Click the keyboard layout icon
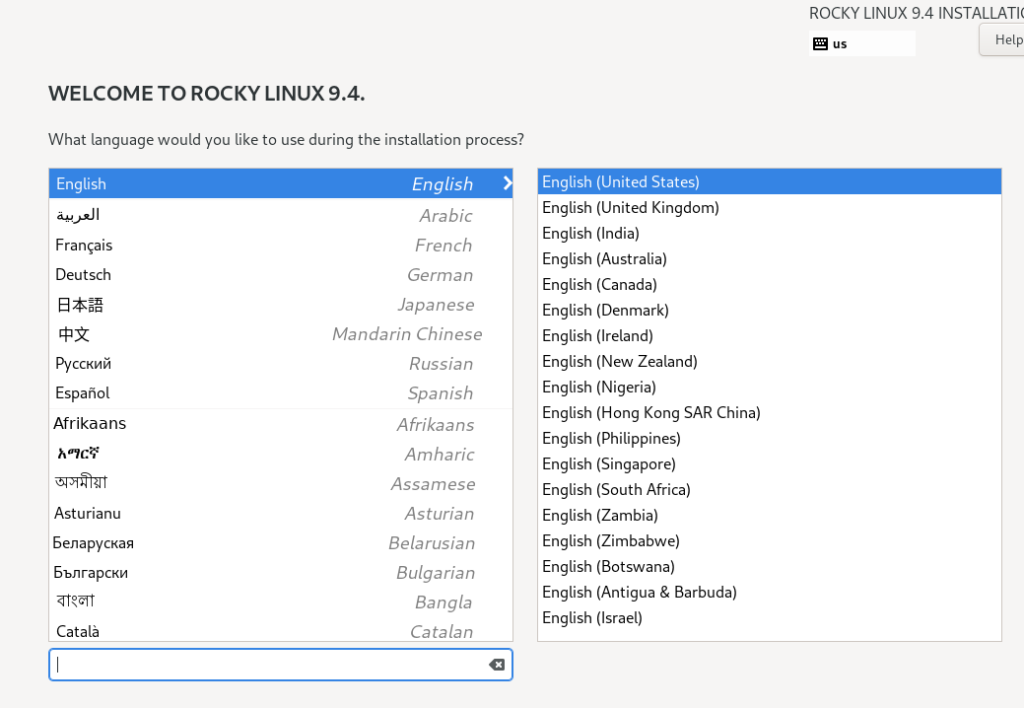The width and height of the screenshot is (1024, 708). point(820,44)
